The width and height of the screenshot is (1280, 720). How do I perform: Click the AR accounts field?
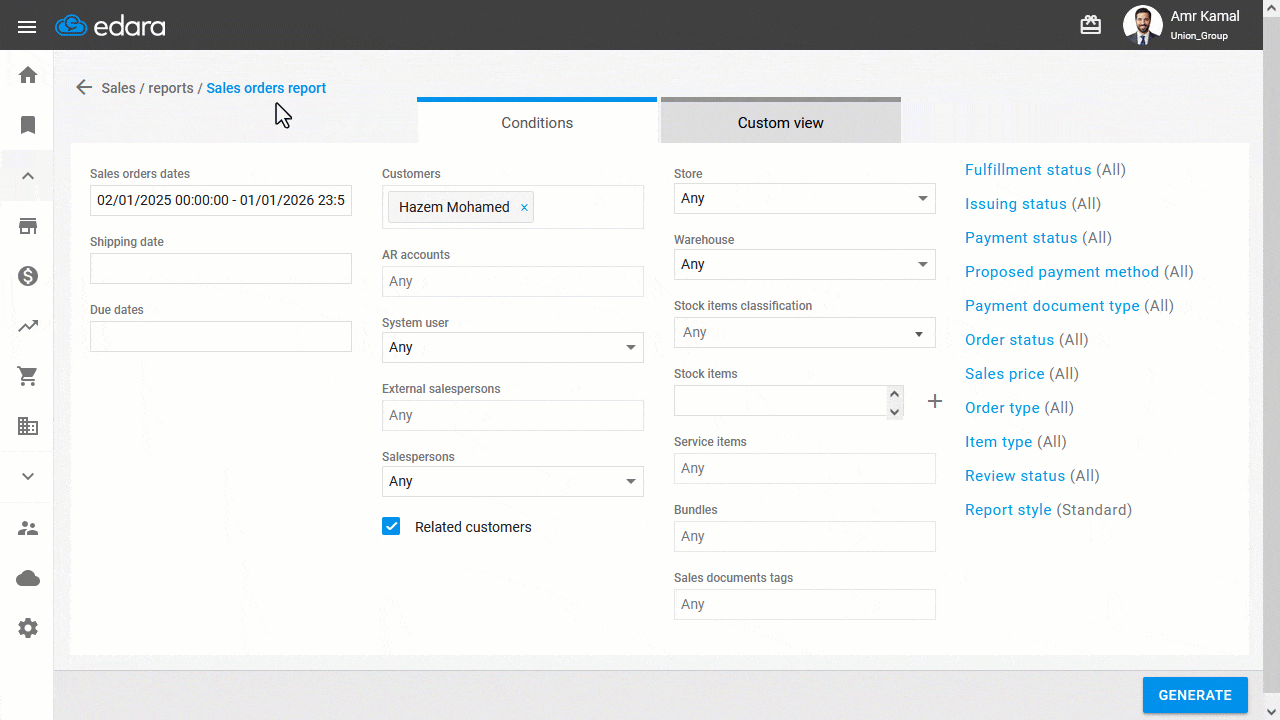(513, 281)
